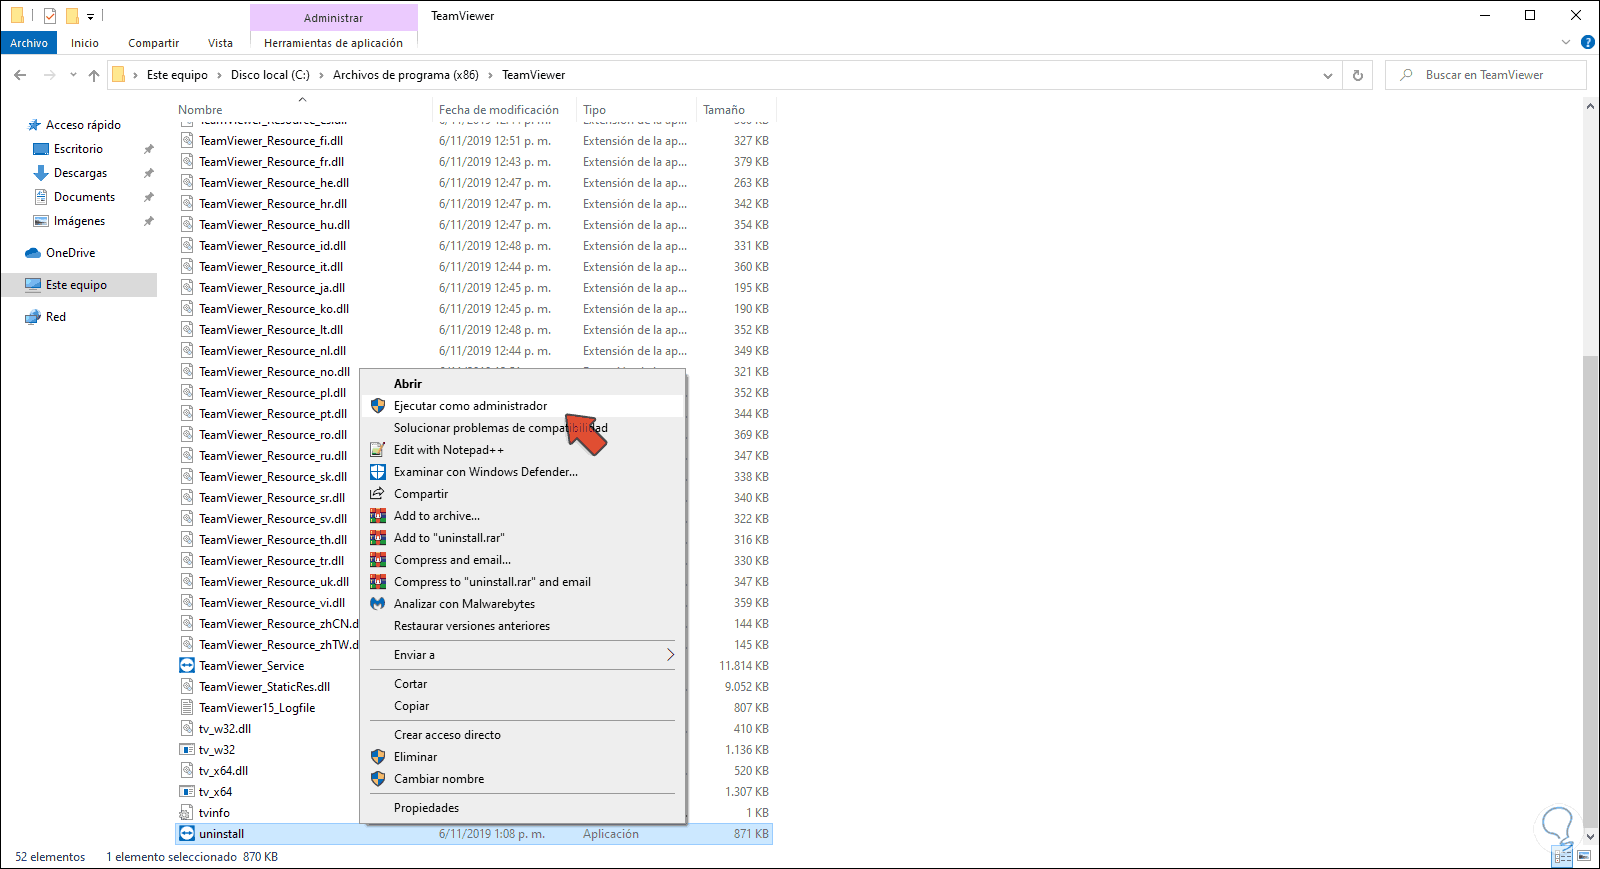This screenshot has height=869, width=1600.
Task: Open the Help question mark icon
Action: click(1587, 43)
